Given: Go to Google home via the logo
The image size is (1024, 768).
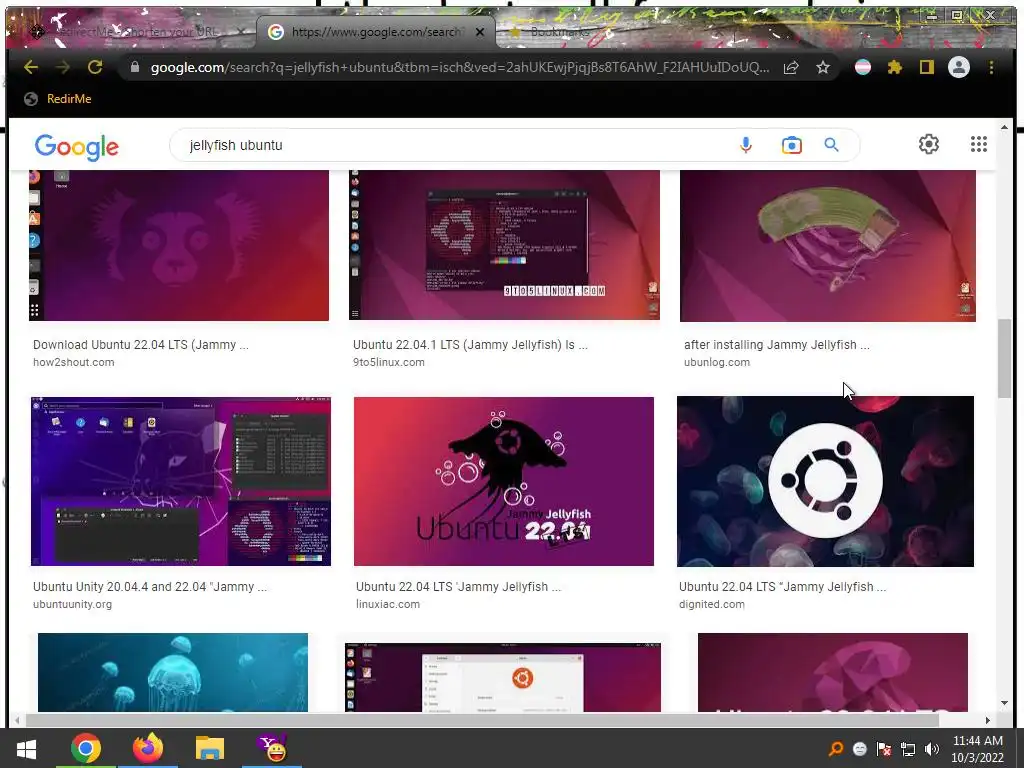Looking at the screenshot, I should [76, 146].
